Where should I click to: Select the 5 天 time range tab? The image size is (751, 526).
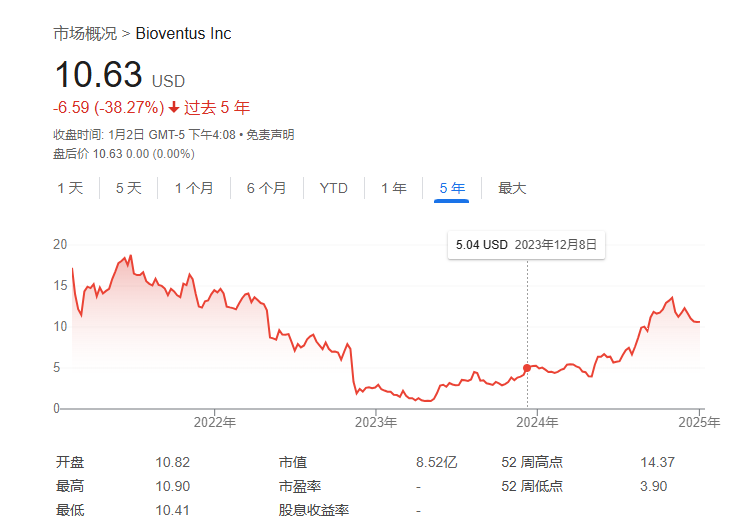pyautogui.click(x=129, y=188)
